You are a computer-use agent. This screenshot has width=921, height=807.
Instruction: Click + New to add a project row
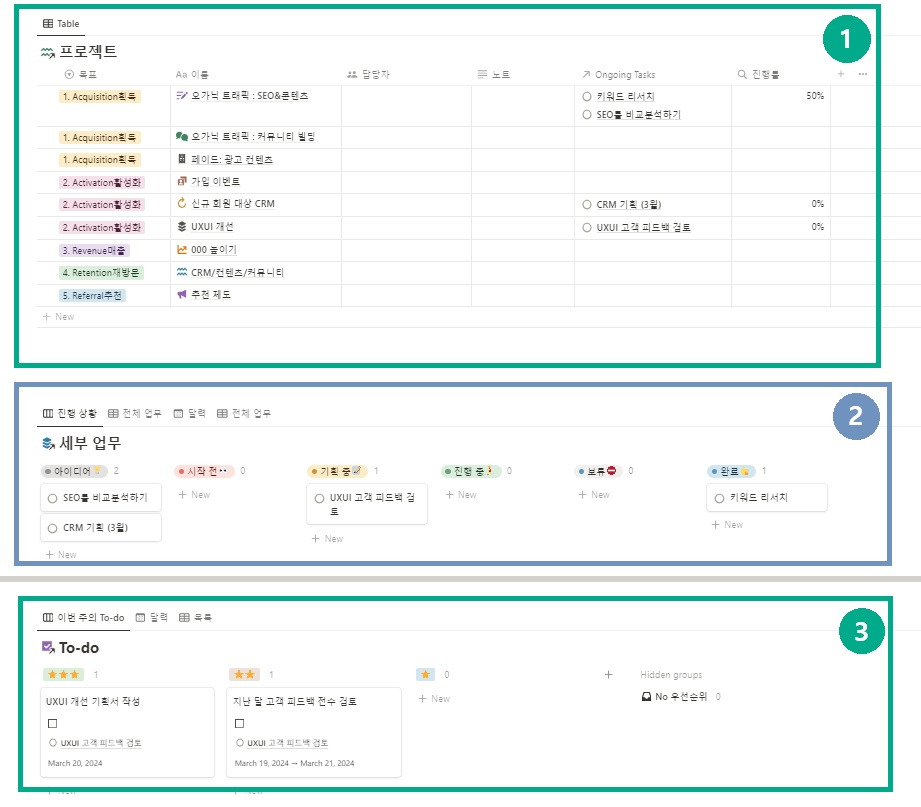click(x=58, y=316)
